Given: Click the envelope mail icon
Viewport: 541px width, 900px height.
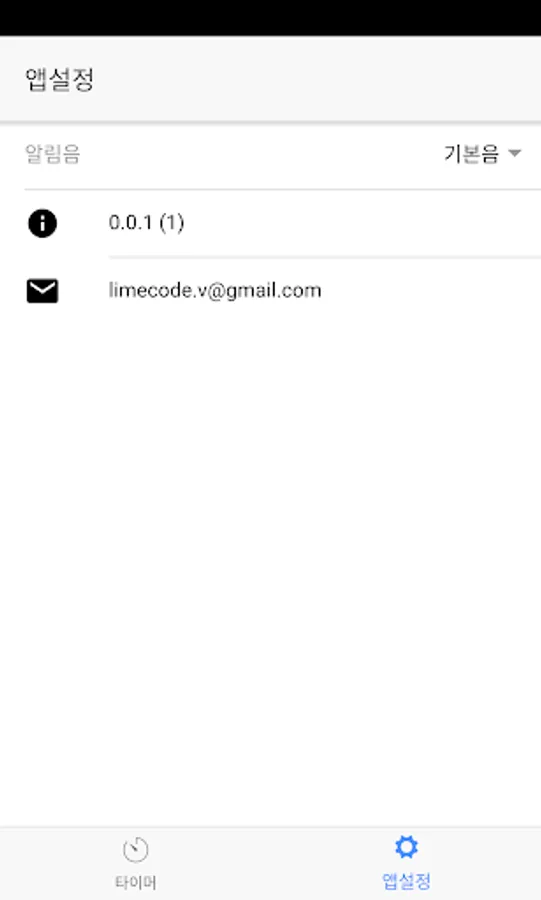Looking at the screenshot, I should [x=42, y=291].
